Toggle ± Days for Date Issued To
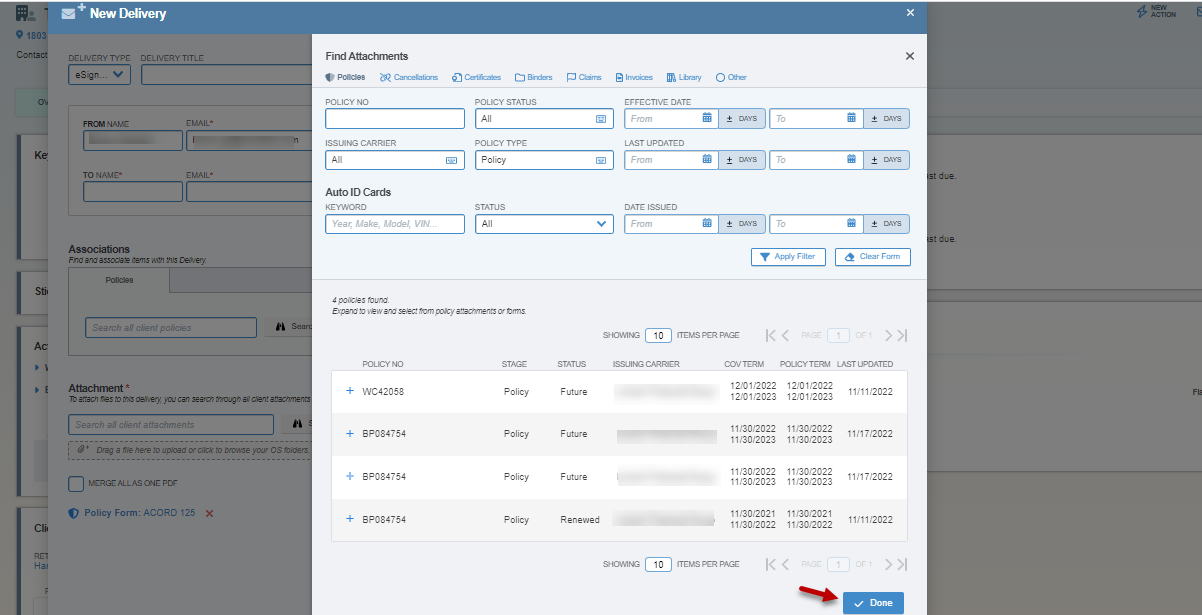Screen dimensions: 1202x615 point(886,224)
